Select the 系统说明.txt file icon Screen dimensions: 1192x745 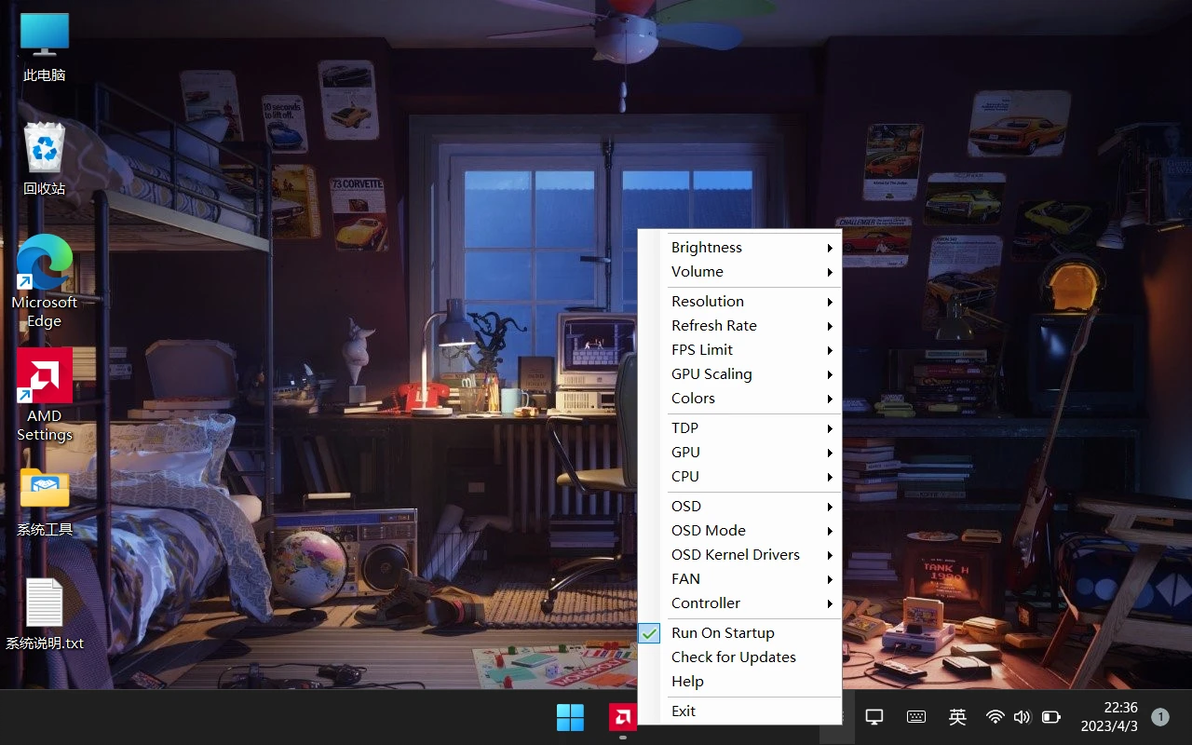[x=44, y=614]
